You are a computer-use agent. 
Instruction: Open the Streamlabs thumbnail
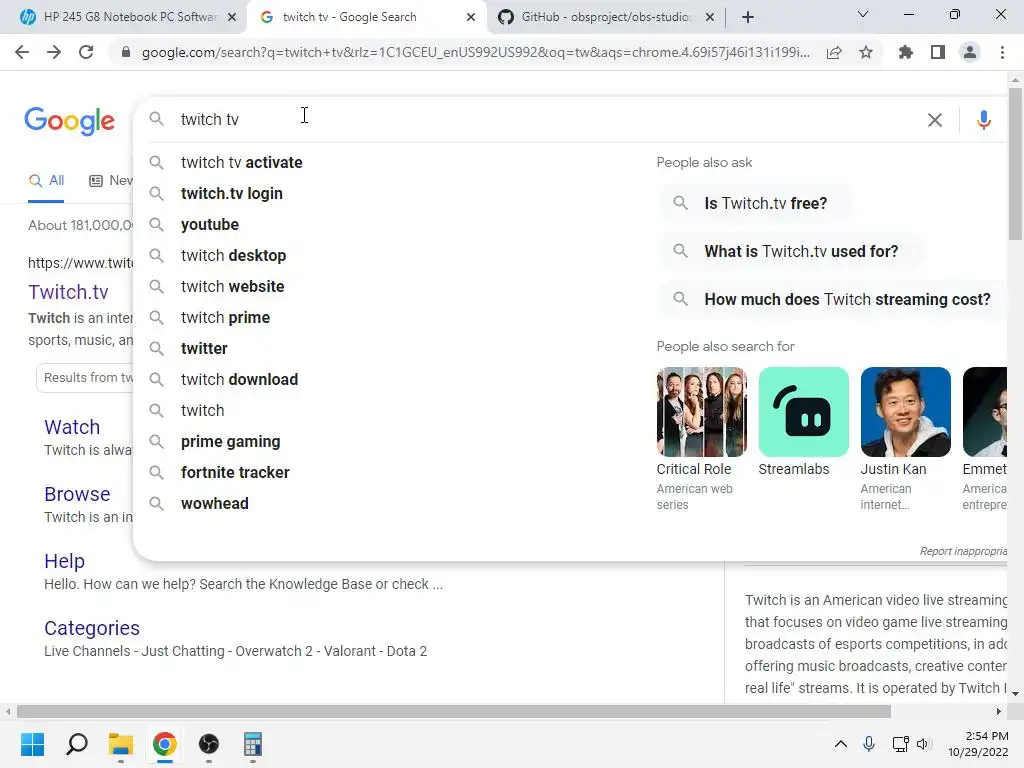point(803,412)
